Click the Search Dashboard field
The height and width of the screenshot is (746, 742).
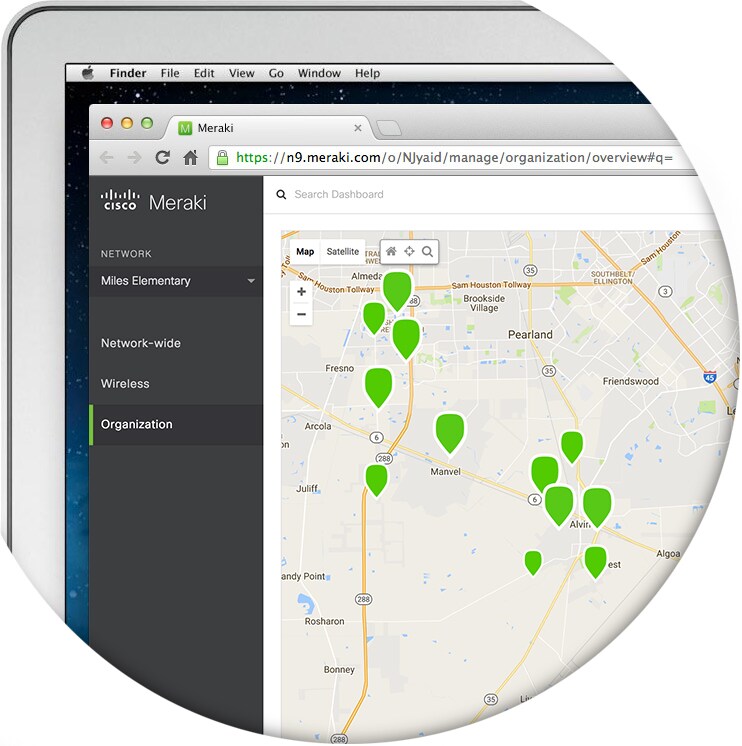click(339, 194)
